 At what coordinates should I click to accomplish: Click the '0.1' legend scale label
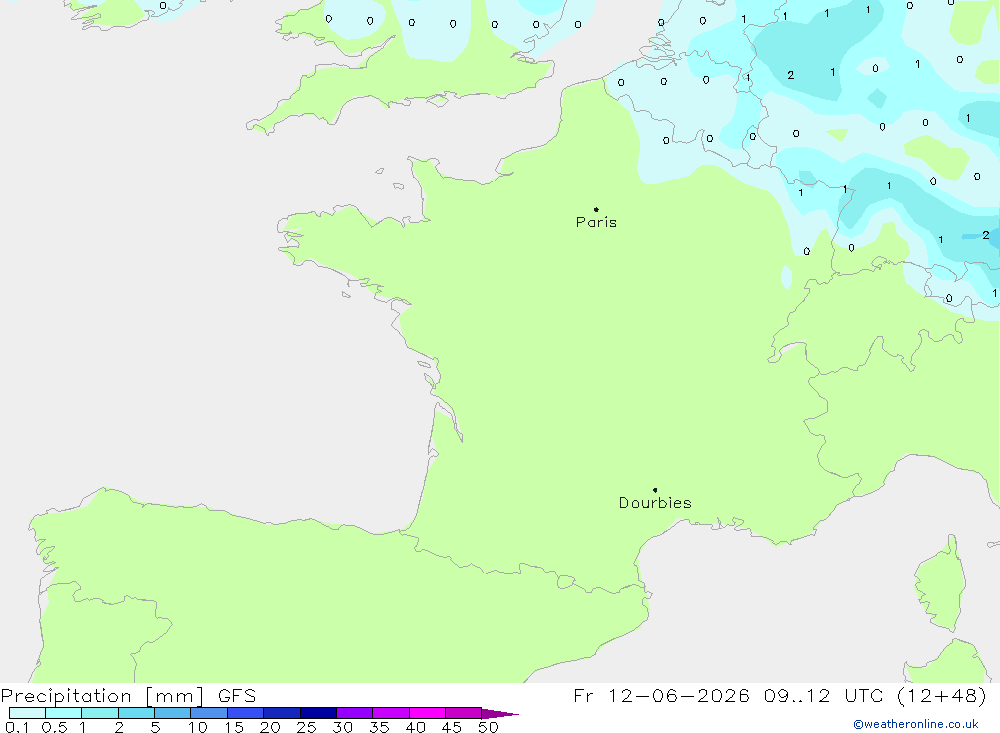[17, 727]
